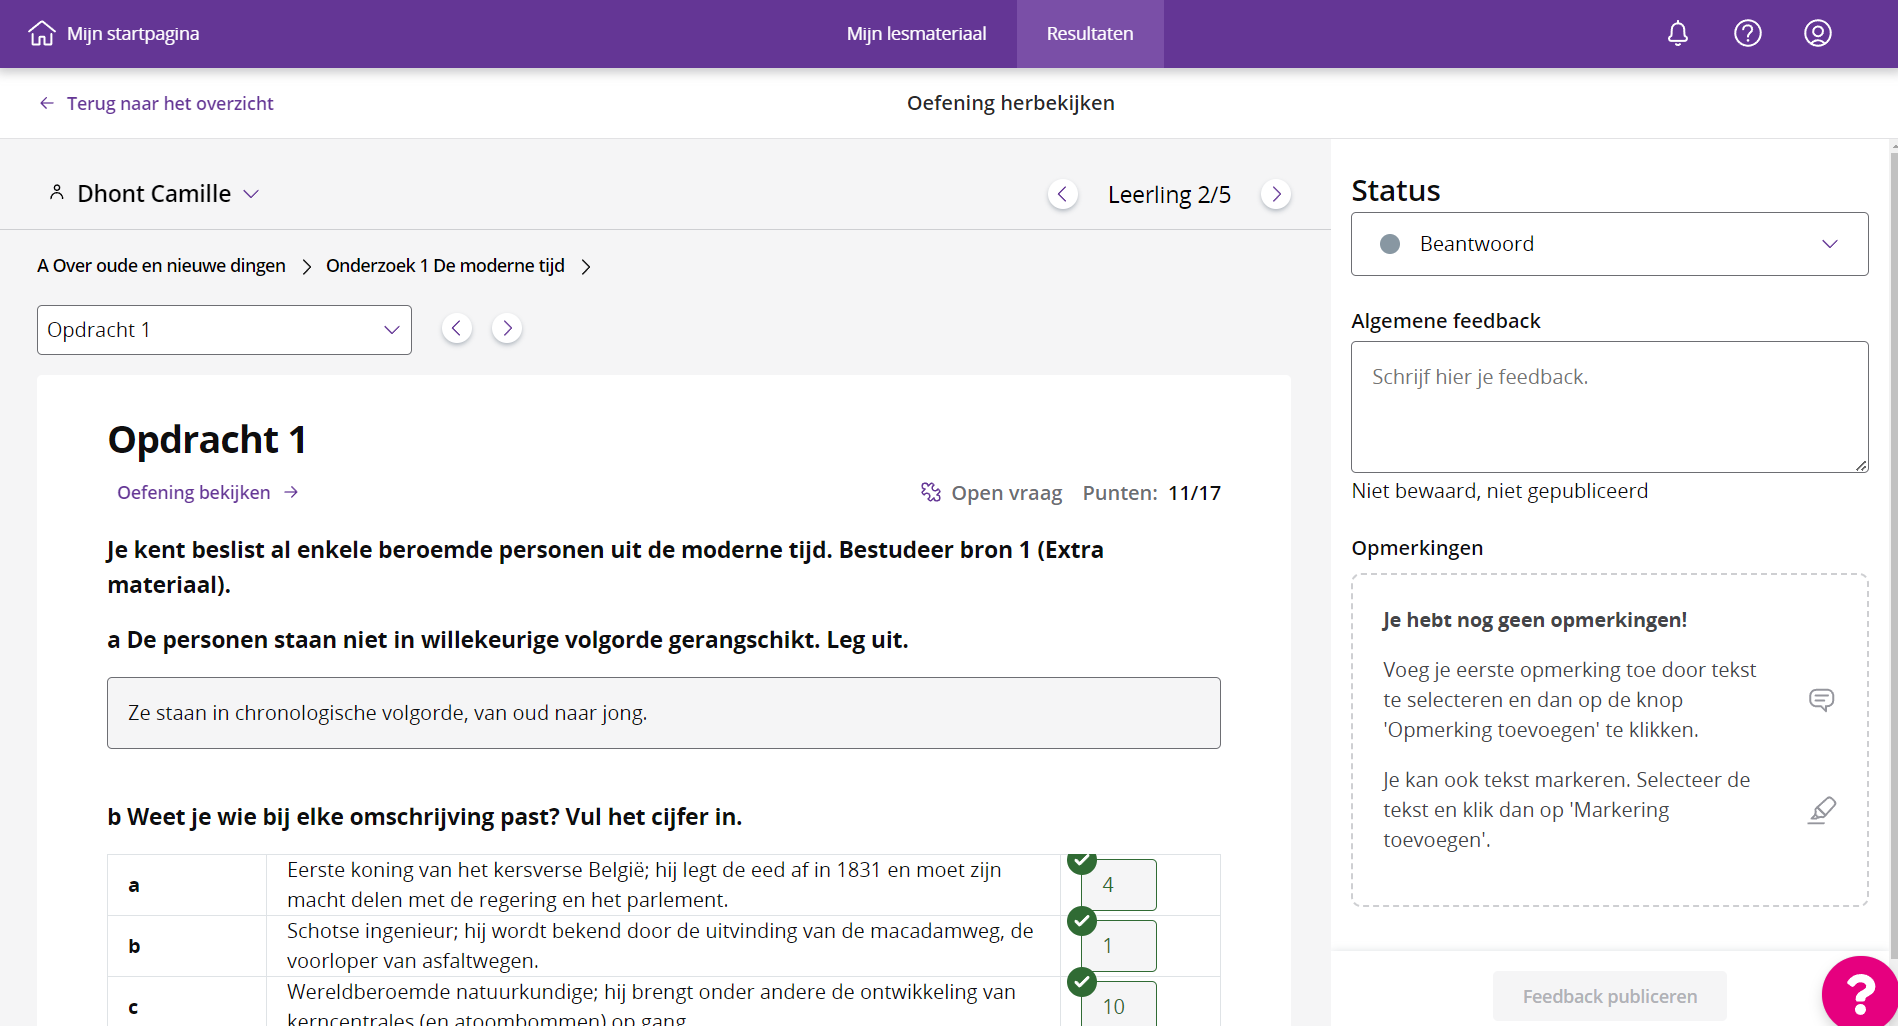Click Terug naar het overzicht link

[170, 103]
